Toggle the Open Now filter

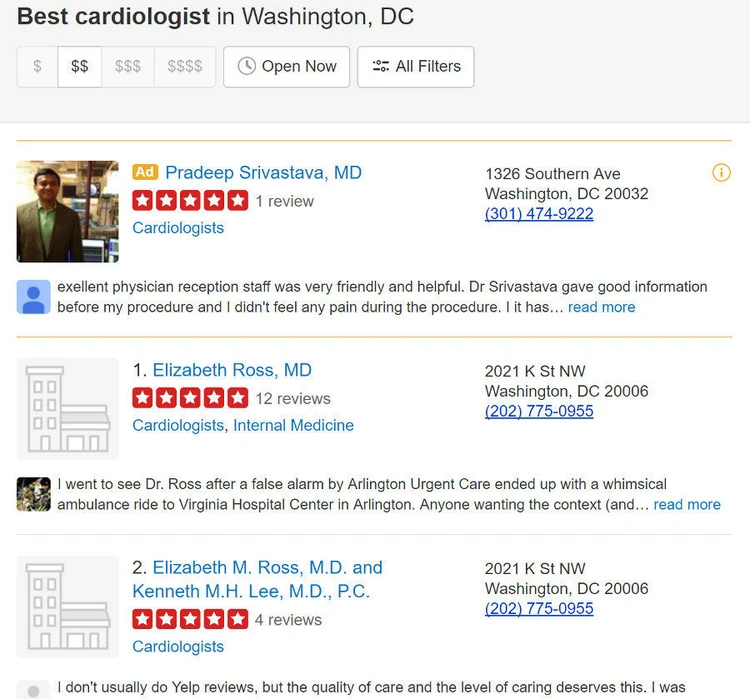(x=287, y=67)
